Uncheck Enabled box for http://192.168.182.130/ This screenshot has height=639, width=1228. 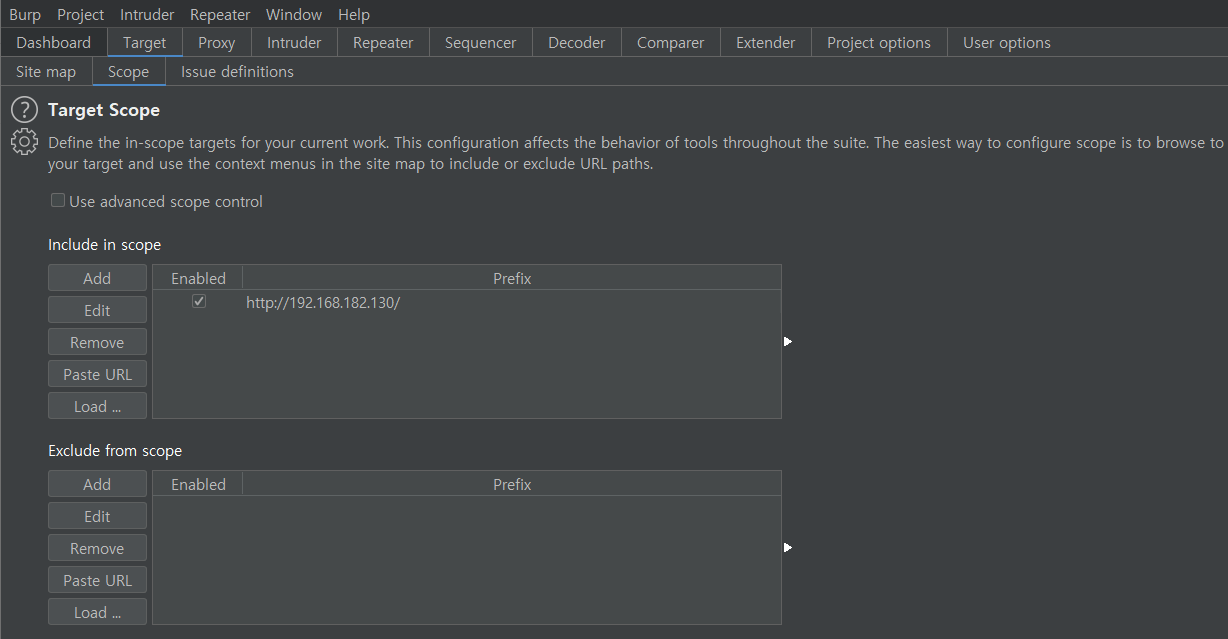[199, 302]
